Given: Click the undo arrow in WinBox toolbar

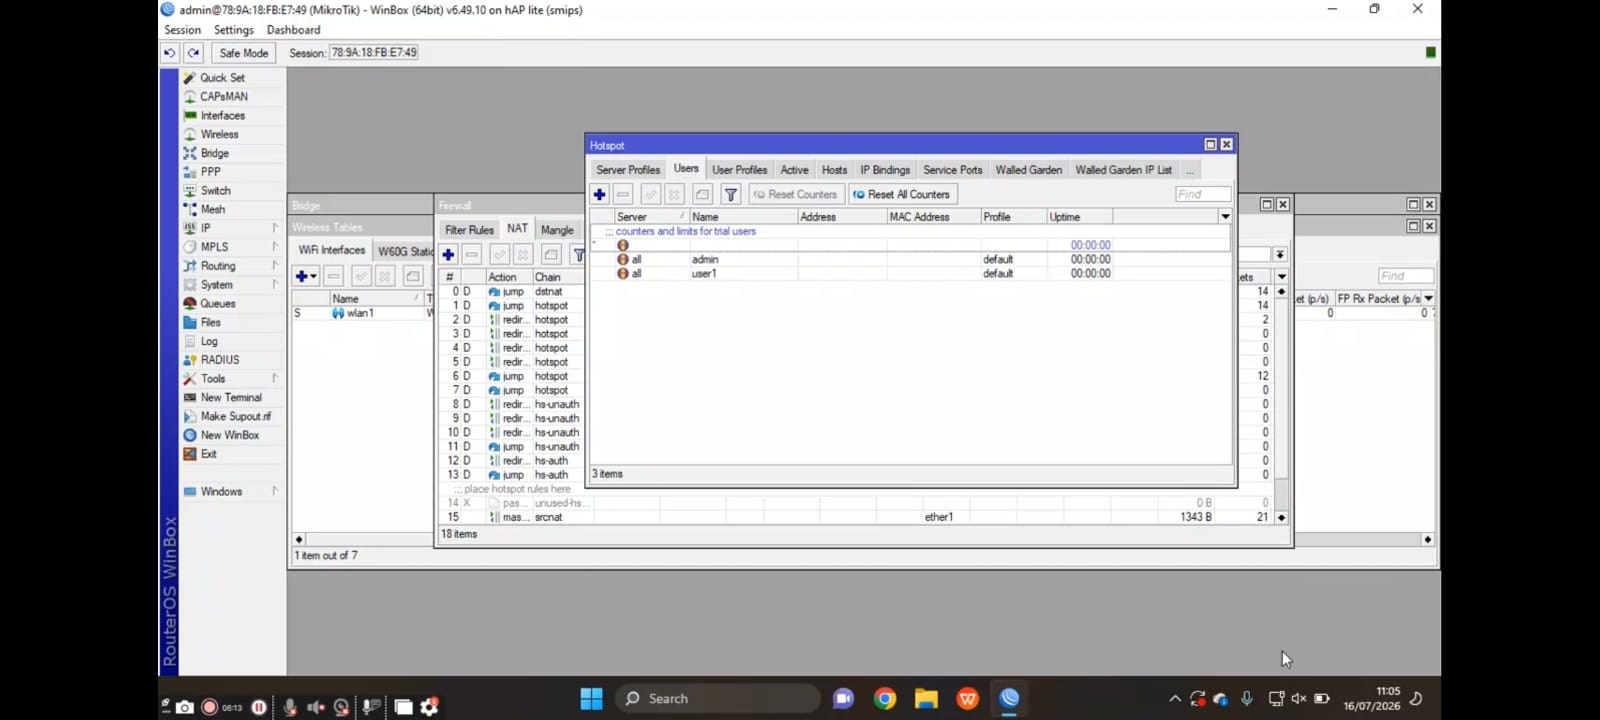Looking at the screenshot, I should pyautogui.click(x=170, y=53).
